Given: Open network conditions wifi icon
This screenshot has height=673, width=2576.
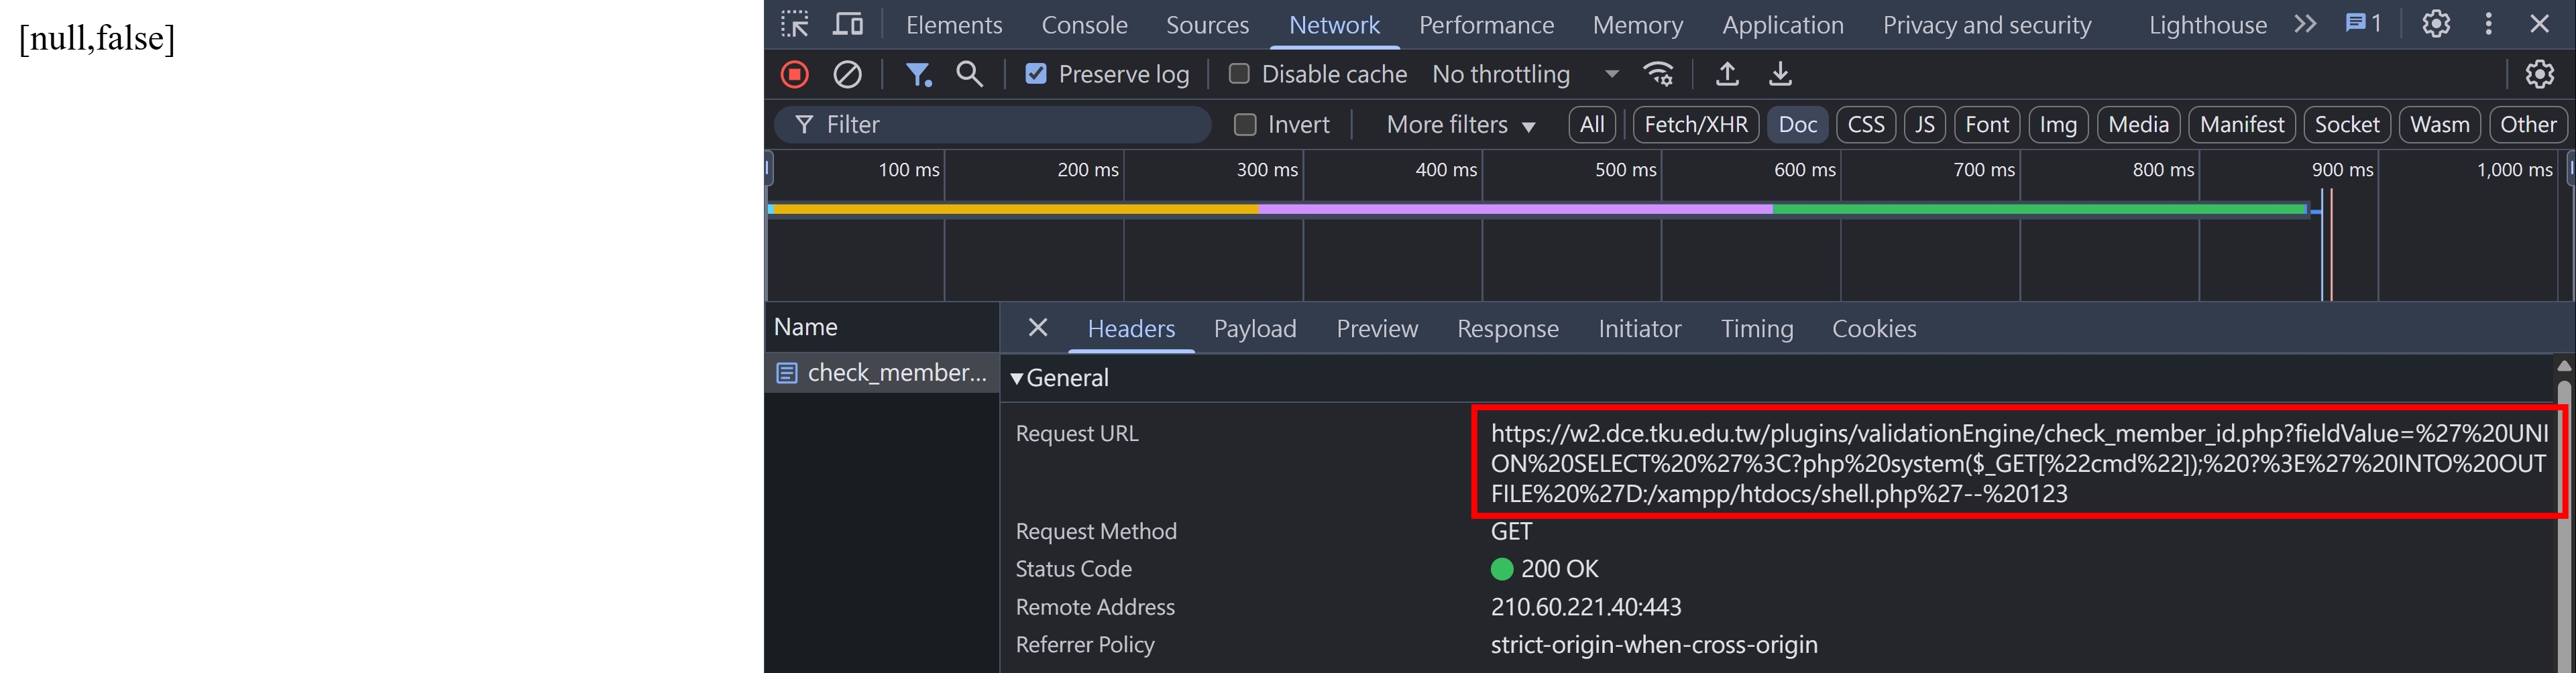Looking at the screenshot, I should pos(1659,74).
